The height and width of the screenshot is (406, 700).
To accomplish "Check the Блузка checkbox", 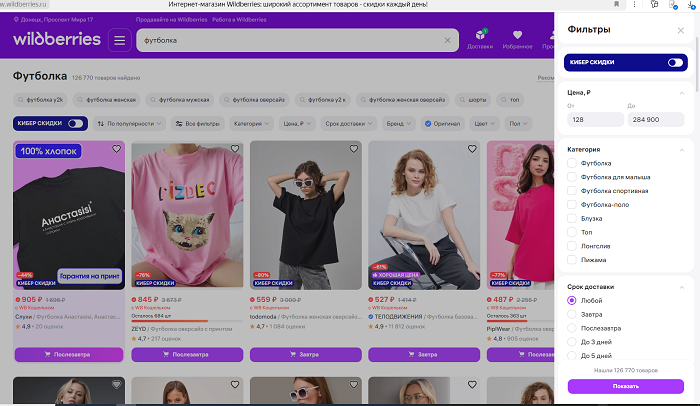I will click(x=571, y=218).
